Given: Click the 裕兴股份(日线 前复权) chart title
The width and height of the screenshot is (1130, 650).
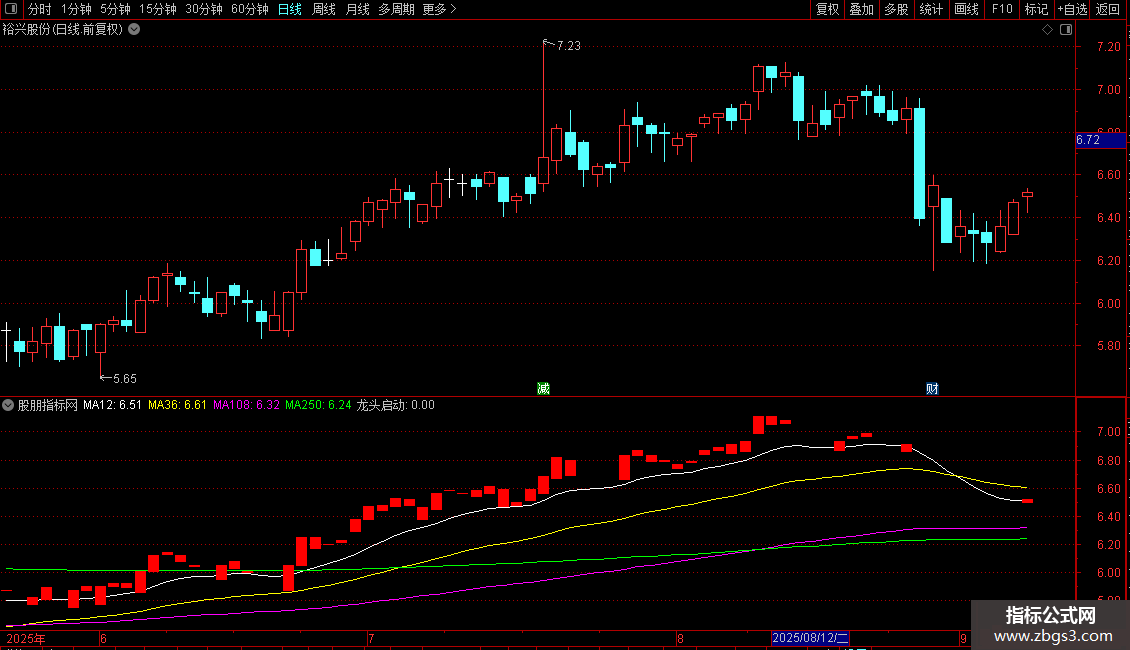Looking at the screenshot, I should [x=63, y=30].
